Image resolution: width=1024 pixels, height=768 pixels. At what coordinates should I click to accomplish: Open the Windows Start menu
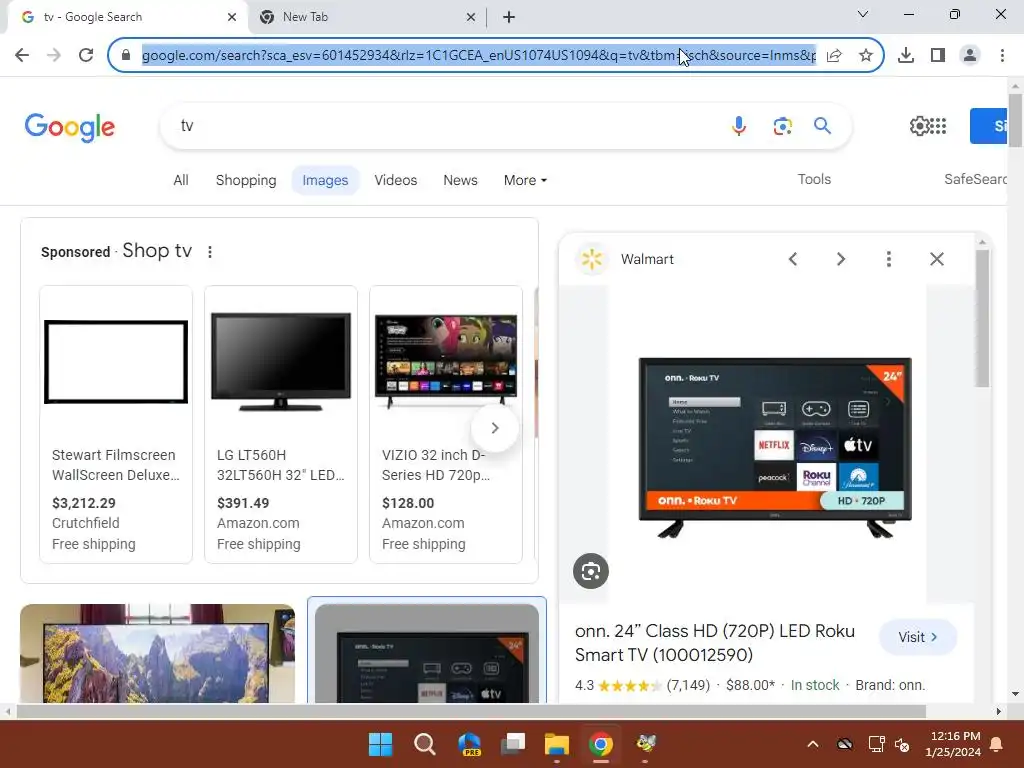click(x=380, y=744)
